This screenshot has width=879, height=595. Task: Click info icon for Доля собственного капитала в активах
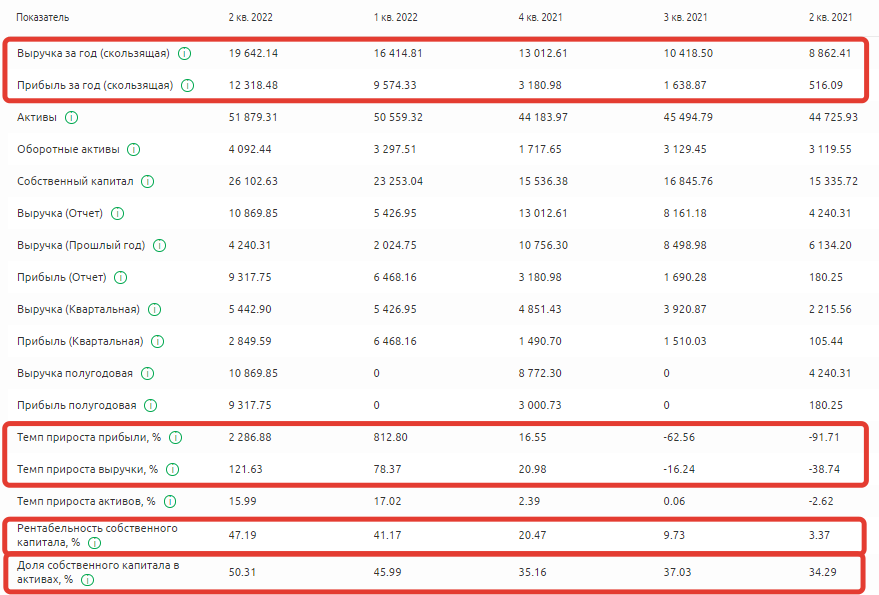[x=87, y=579]
